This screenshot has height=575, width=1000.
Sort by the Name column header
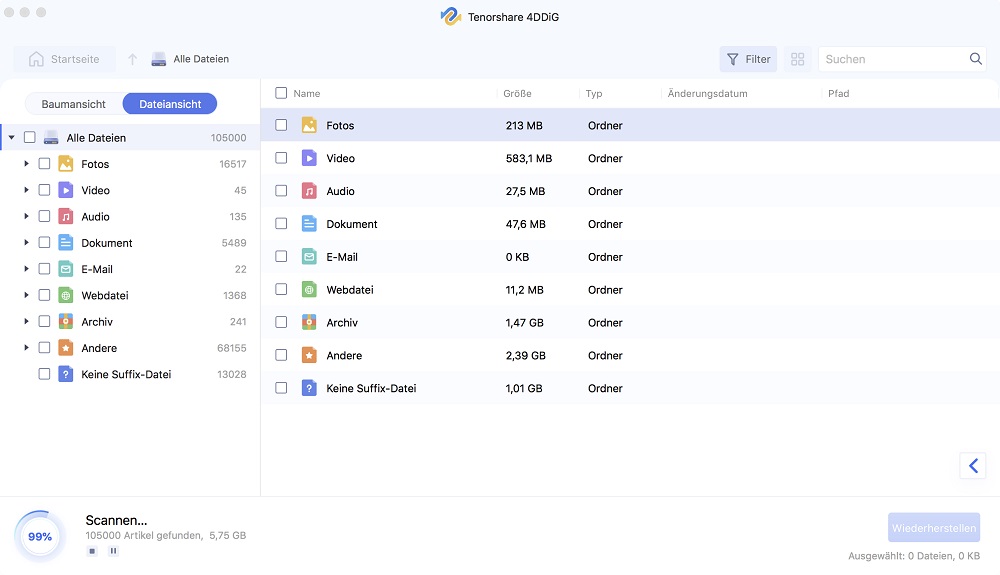[x=307, y=94]
